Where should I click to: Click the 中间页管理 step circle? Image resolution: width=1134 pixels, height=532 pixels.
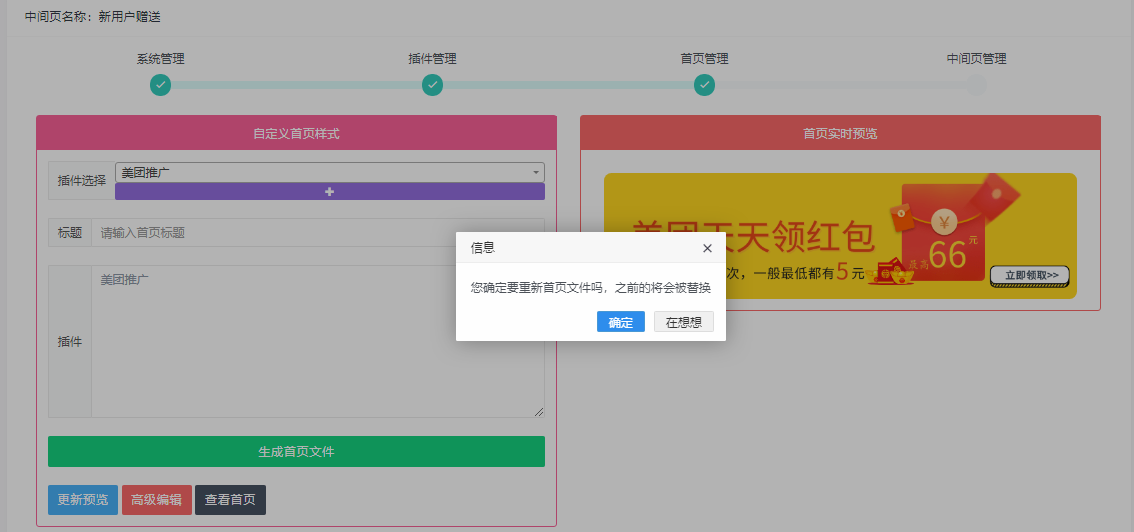tap(976, 85)
